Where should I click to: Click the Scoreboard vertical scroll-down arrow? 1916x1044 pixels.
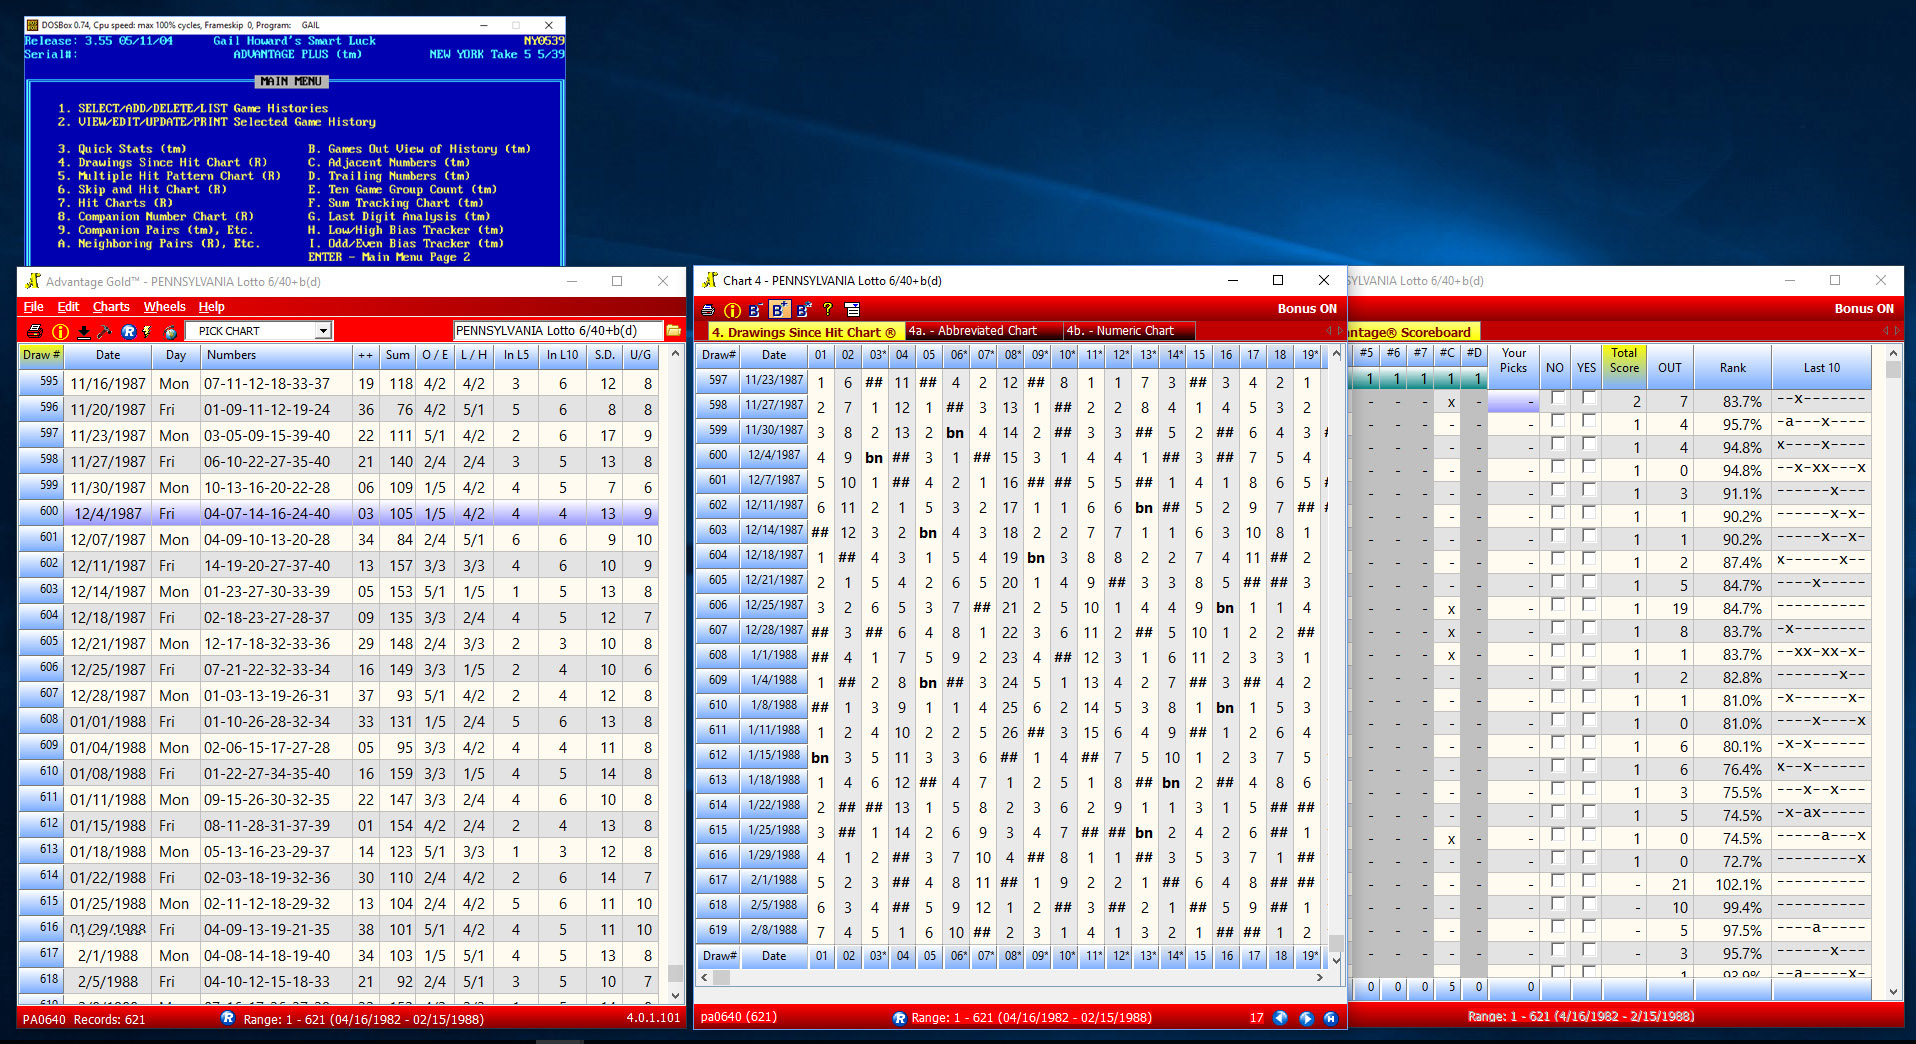(x=1892, y=992)
